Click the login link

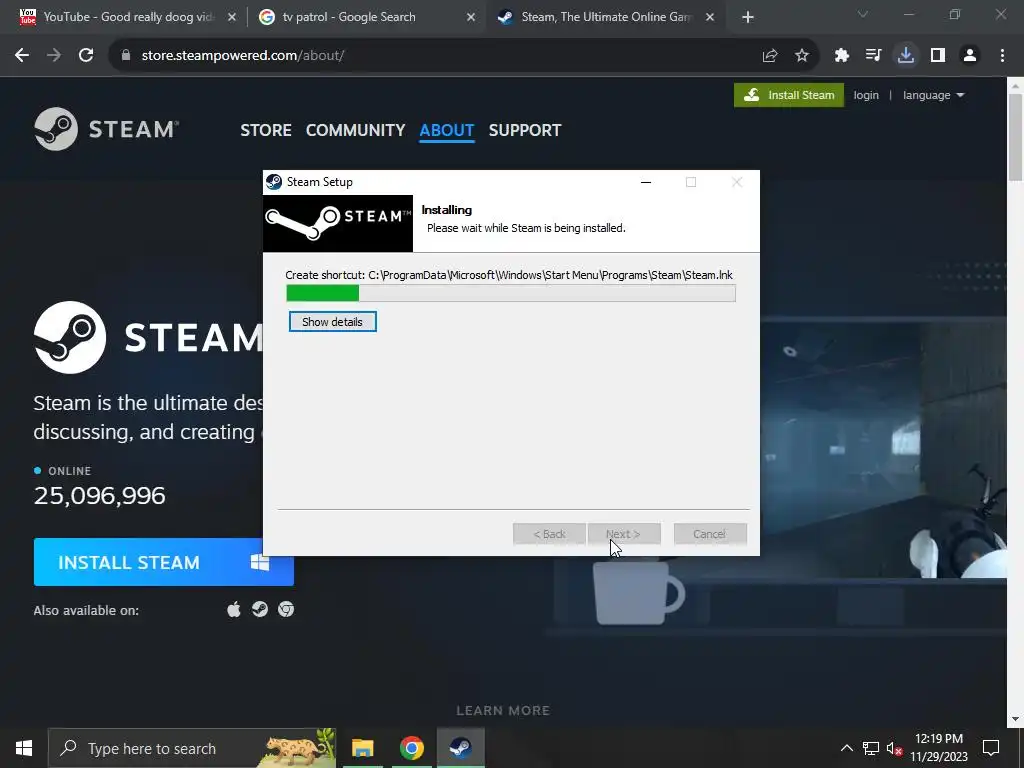pyautogui.click(x=866, y=95)
